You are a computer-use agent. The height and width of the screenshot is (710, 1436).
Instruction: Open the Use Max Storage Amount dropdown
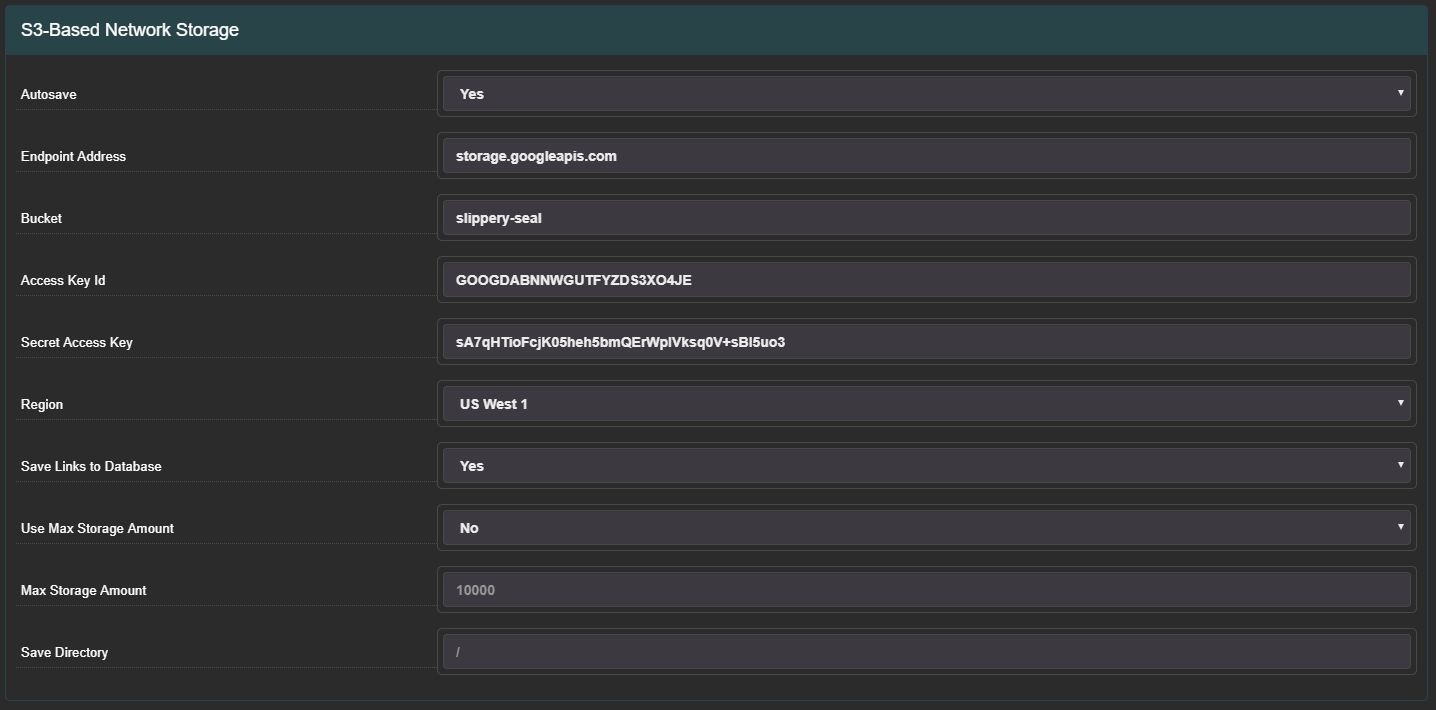tap(927, 528)
